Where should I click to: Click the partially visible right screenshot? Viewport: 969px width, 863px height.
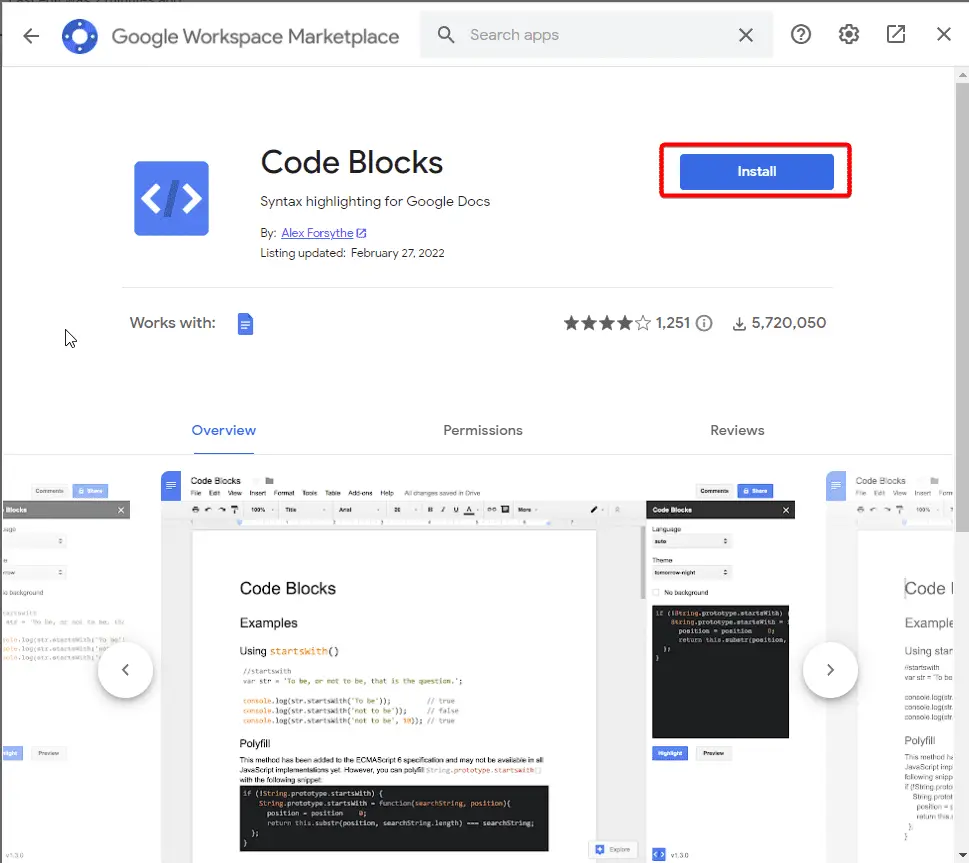pyautogui.click(x=890, y=667)
